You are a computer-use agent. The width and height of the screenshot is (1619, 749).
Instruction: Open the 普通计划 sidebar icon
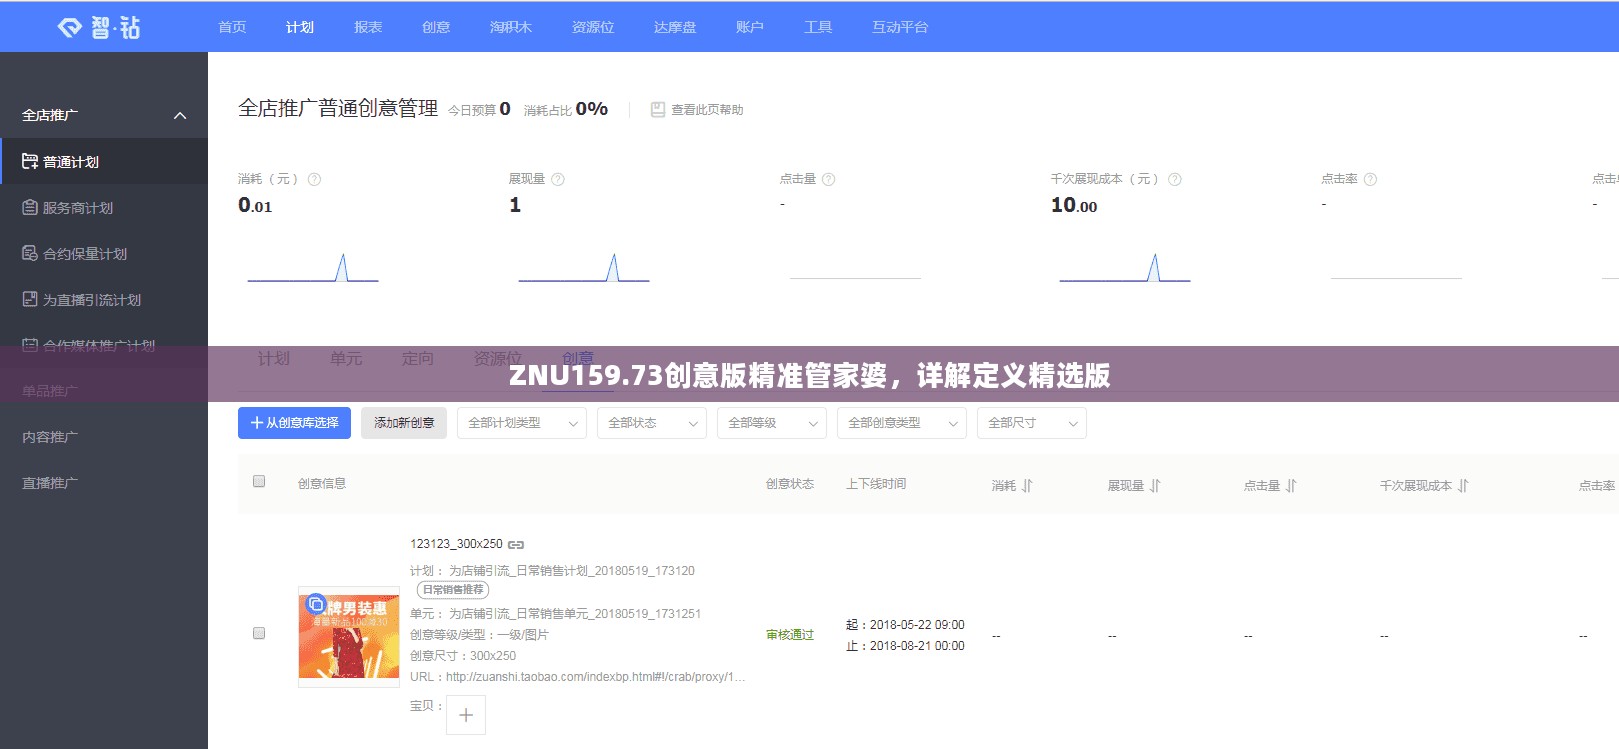(30, 161)
